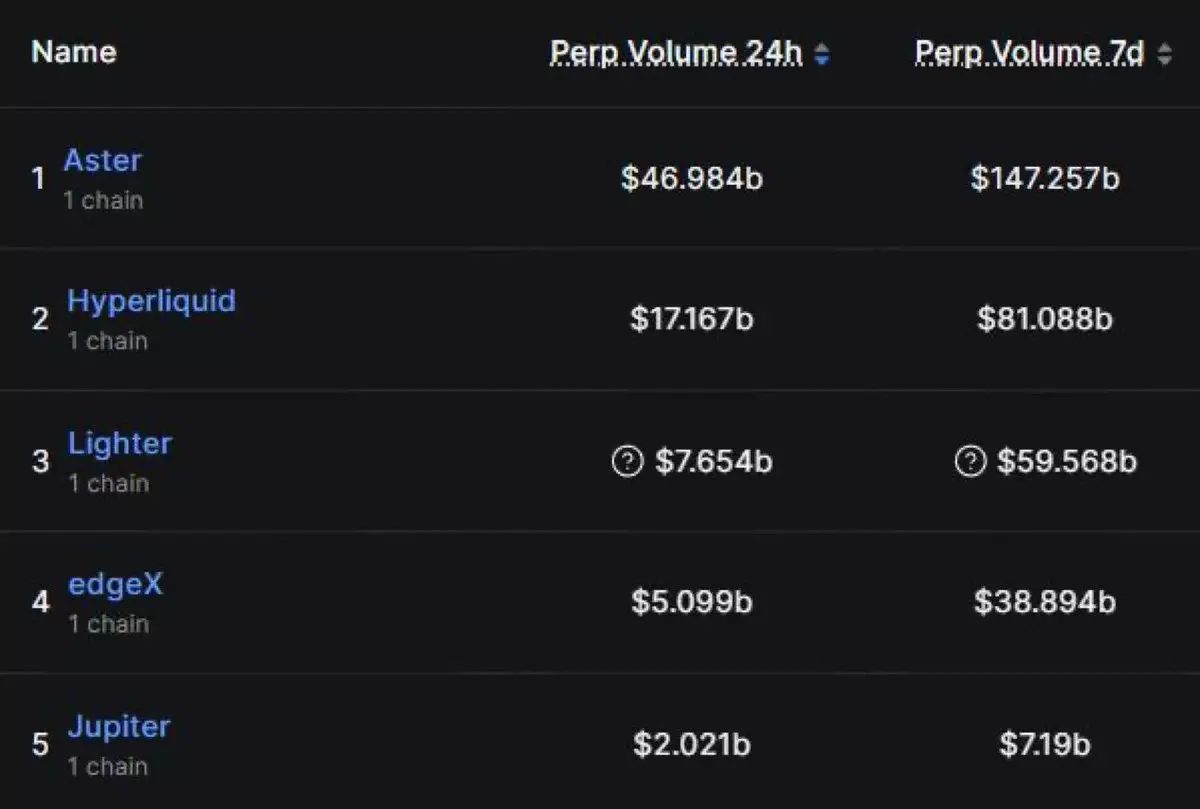Select edgeX's $38.894b 7d volume value

pos(1045,602)
